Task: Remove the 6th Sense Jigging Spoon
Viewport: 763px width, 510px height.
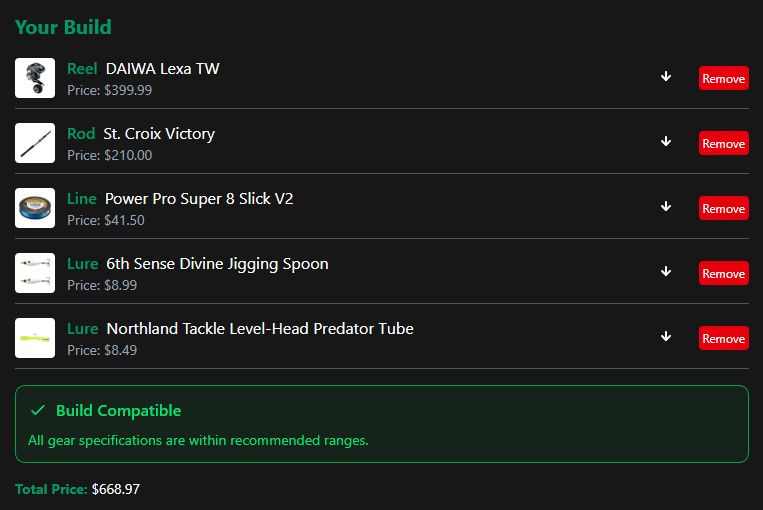Action: point(723,273)
